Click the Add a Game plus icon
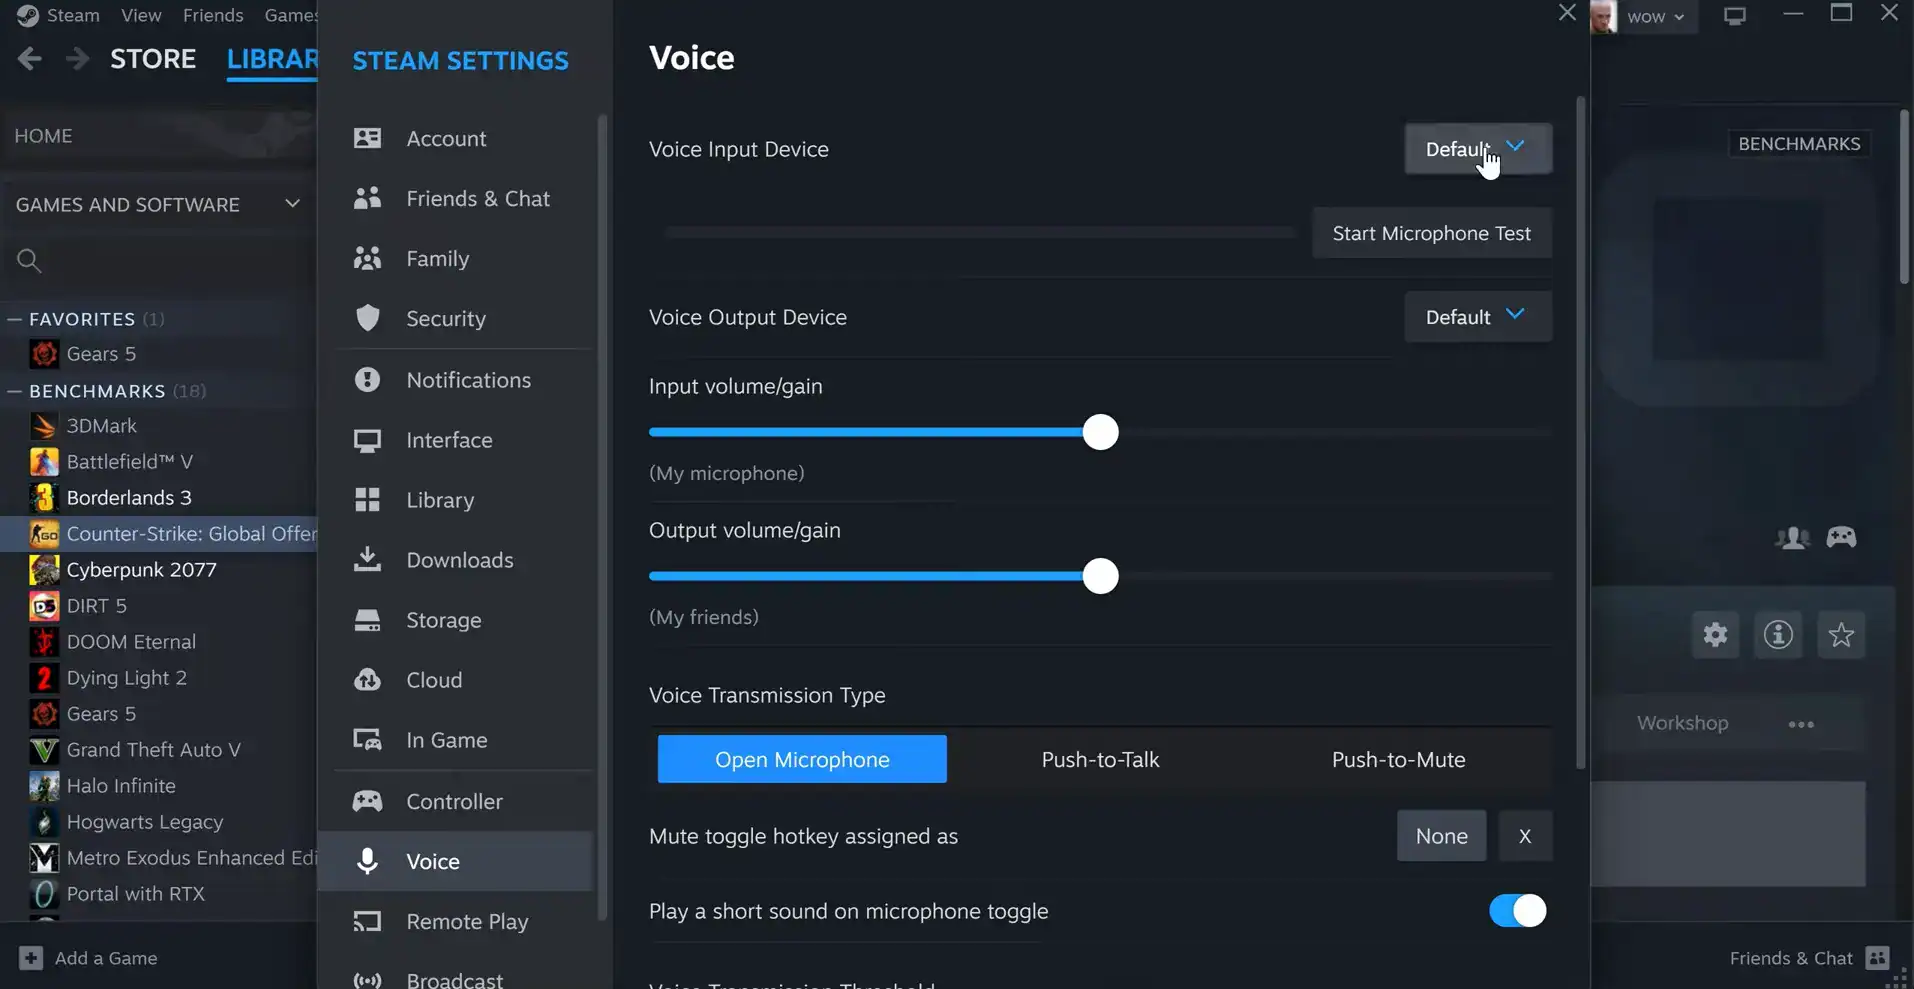The image size is (1914, 989). tap(31, 958)
